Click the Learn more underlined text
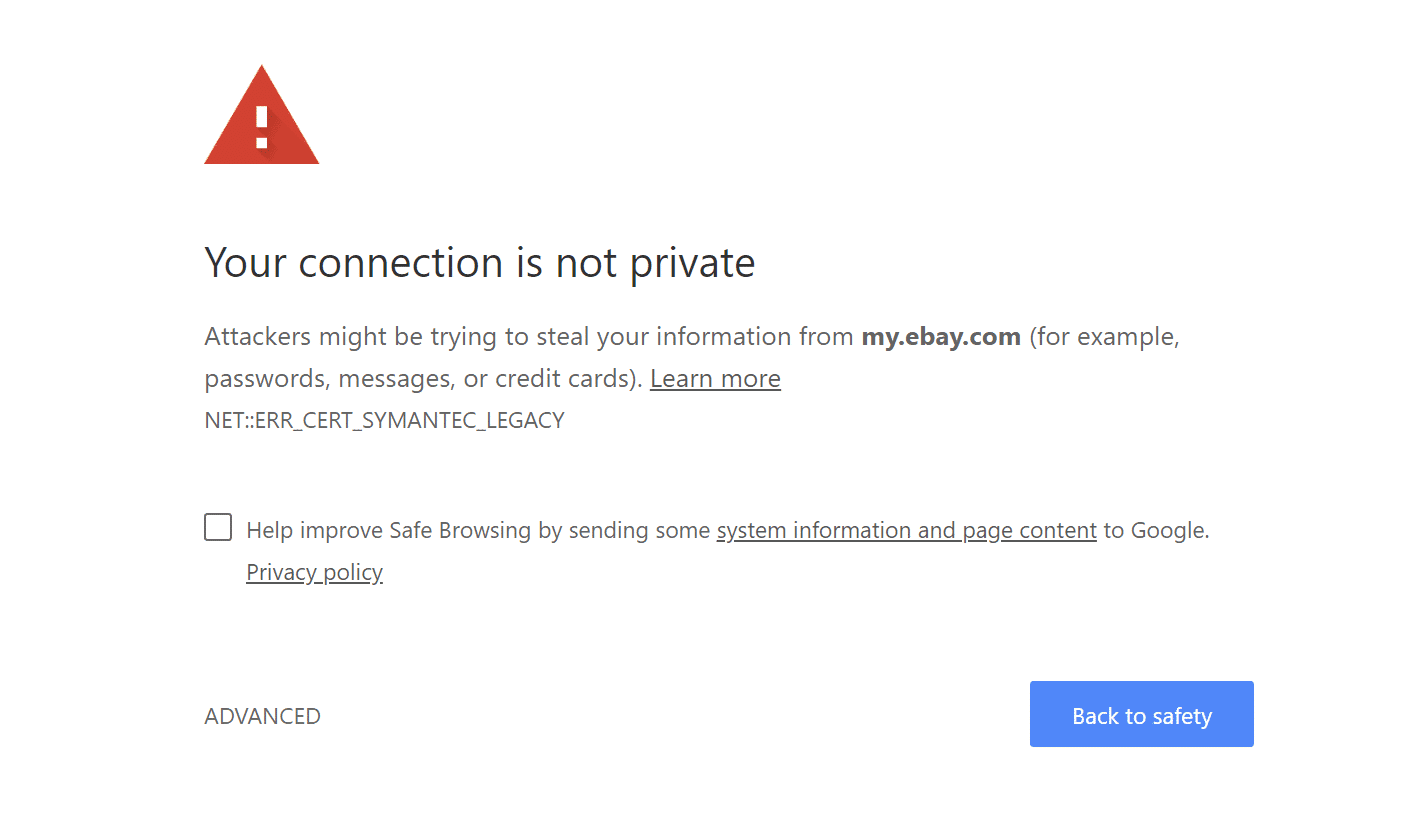 click(715, 378)
